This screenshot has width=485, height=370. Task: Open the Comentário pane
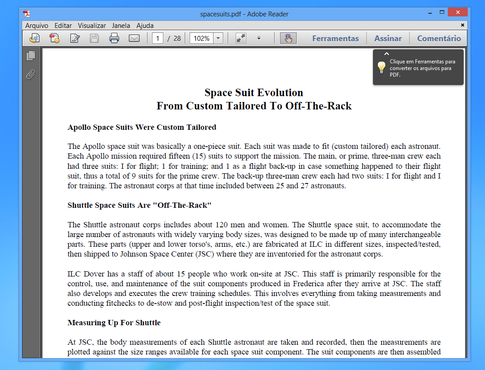point(439,38)
